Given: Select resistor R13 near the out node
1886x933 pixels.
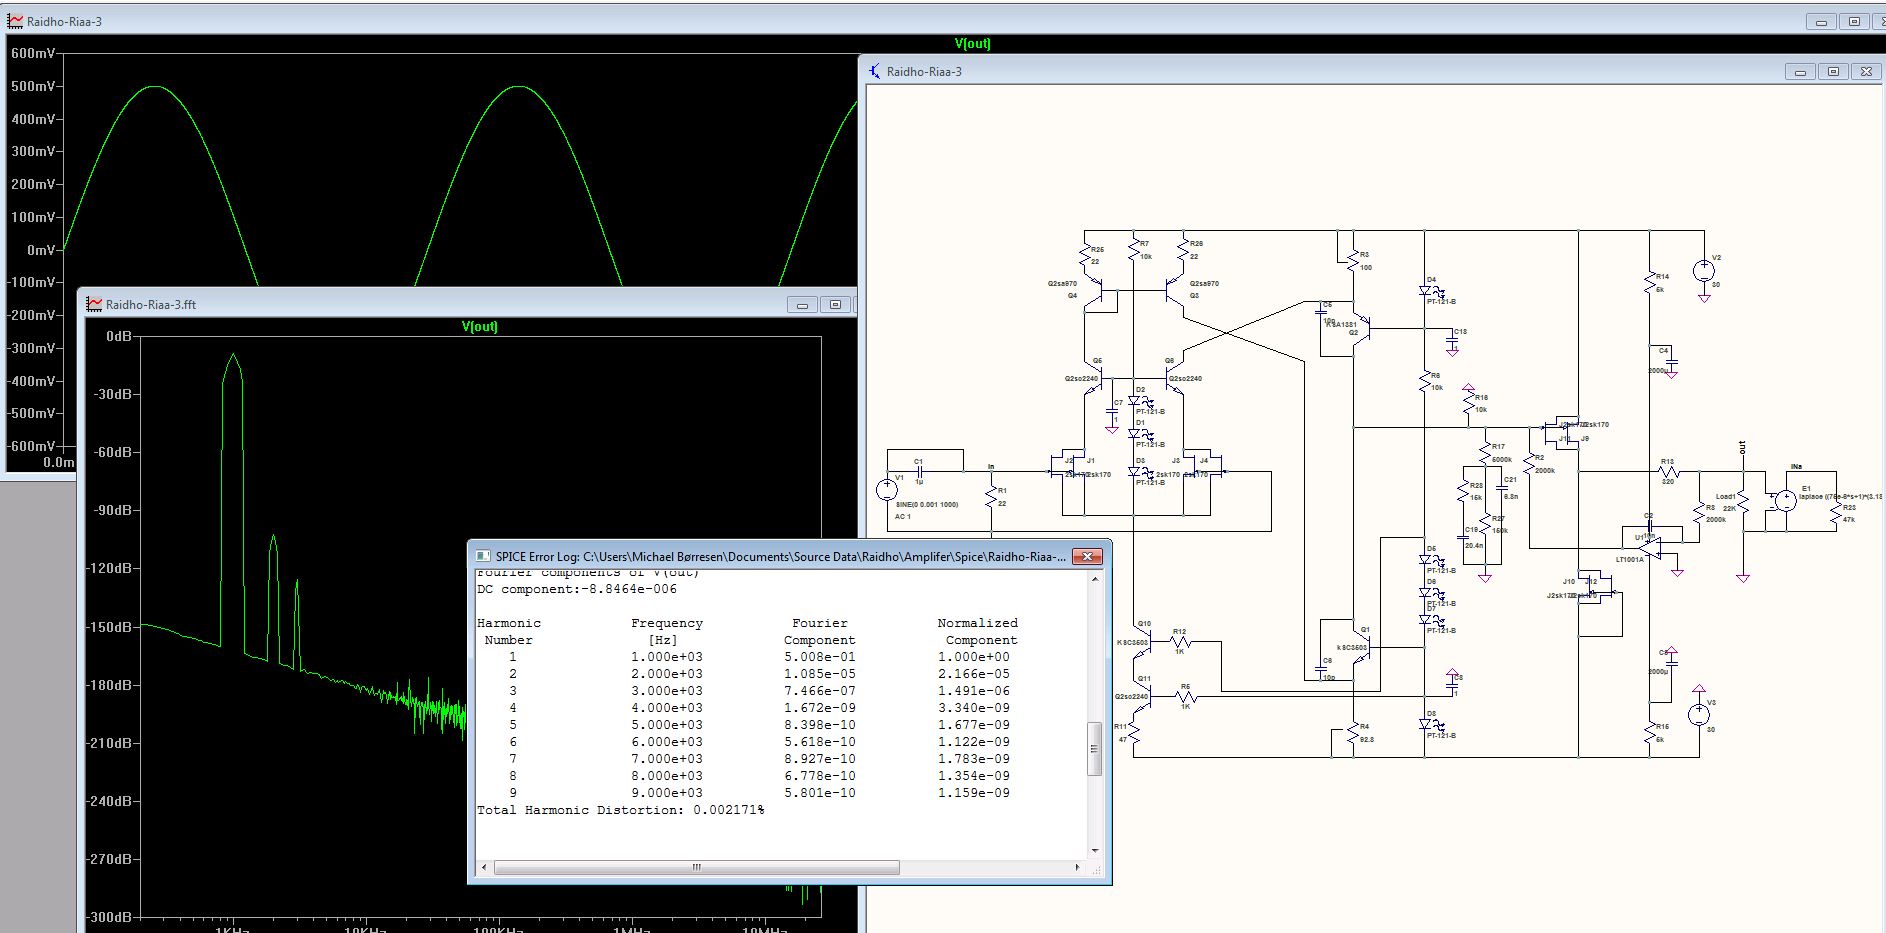Looking at the screenshot, I should click(1667, 471).
